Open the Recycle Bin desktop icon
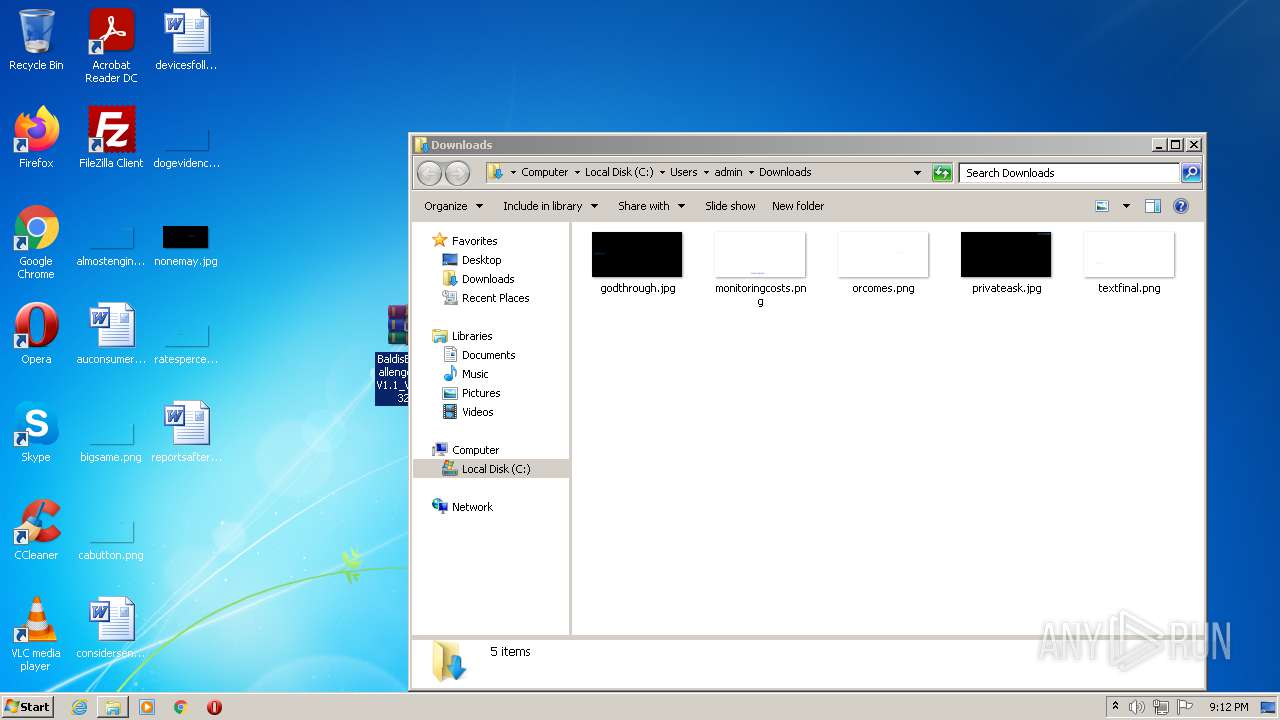1280x720 pixels. pos(36,40)
